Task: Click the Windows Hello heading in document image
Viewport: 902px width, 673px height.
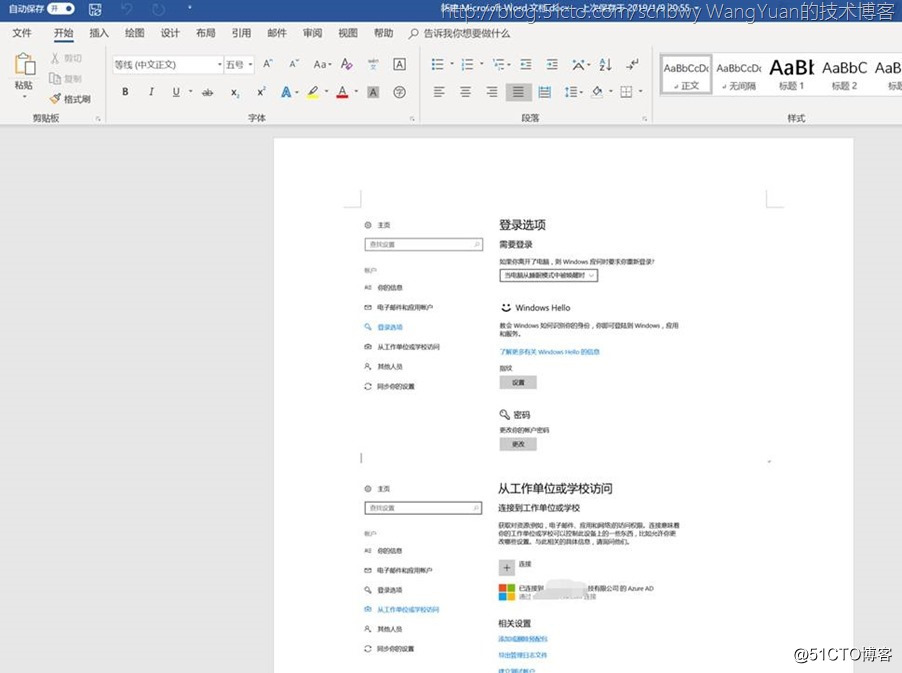Action: (x=542, y=308)
